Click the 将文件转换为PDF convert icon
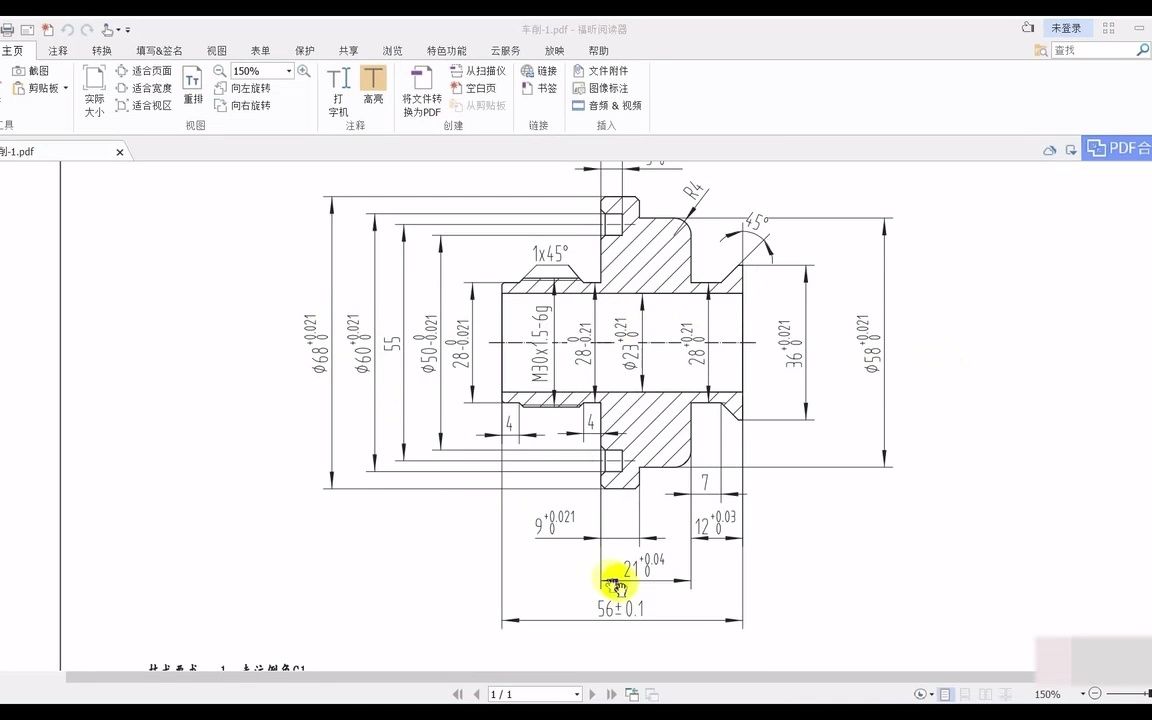 click(421, 88)
